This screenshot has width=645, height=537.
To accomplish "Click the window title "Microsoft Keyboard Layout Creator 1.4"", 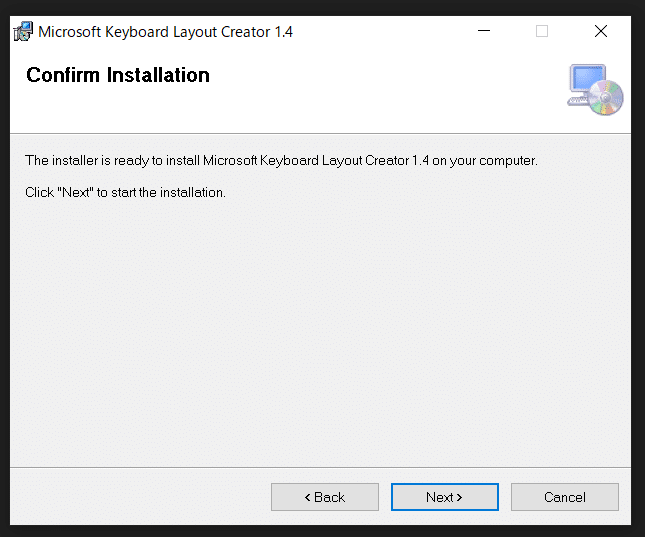I will 165,32.
